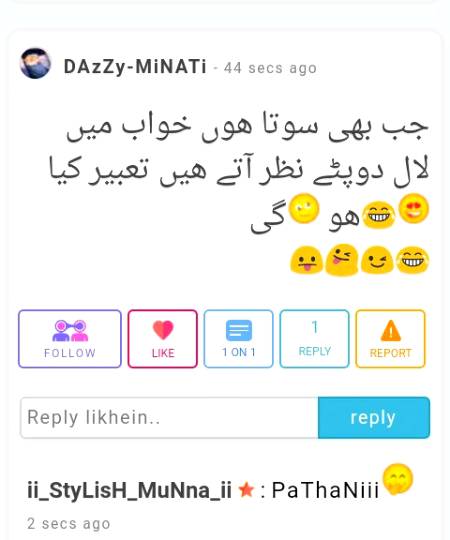This screenshot has height=540, width=450.
Task: Click the FOLLOW button label
Action: 70,353
